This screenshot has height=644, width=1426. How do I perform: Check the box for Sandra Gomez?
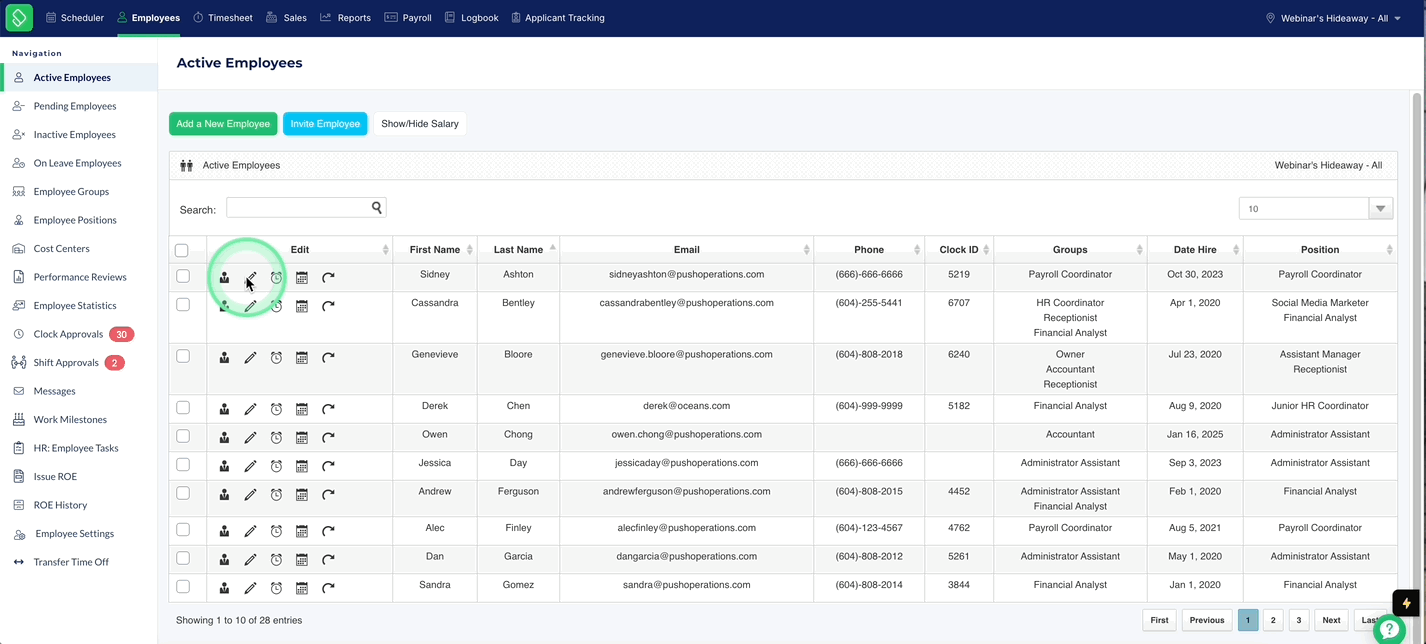click(x=183, y=586)
